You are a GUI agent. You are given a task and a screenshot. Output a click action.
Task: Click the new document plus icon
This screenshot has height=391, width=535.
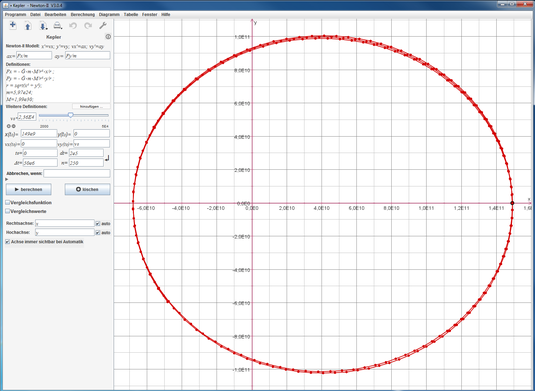coord(13,25)
